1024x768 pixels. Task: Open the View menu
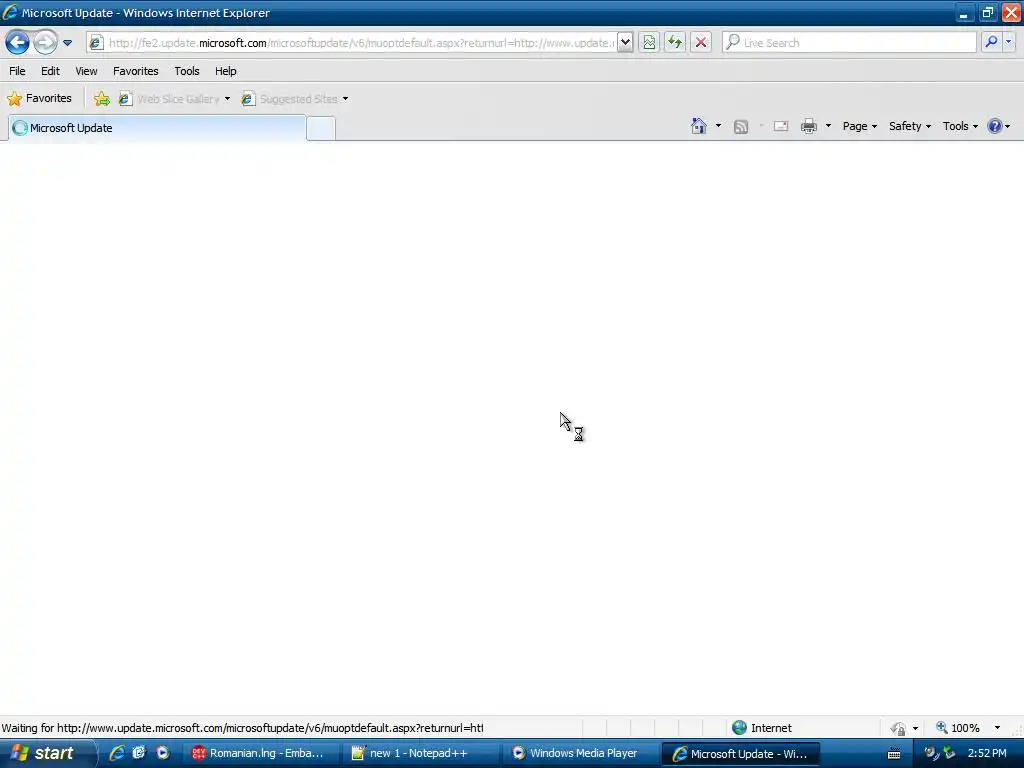click(86, 71)
